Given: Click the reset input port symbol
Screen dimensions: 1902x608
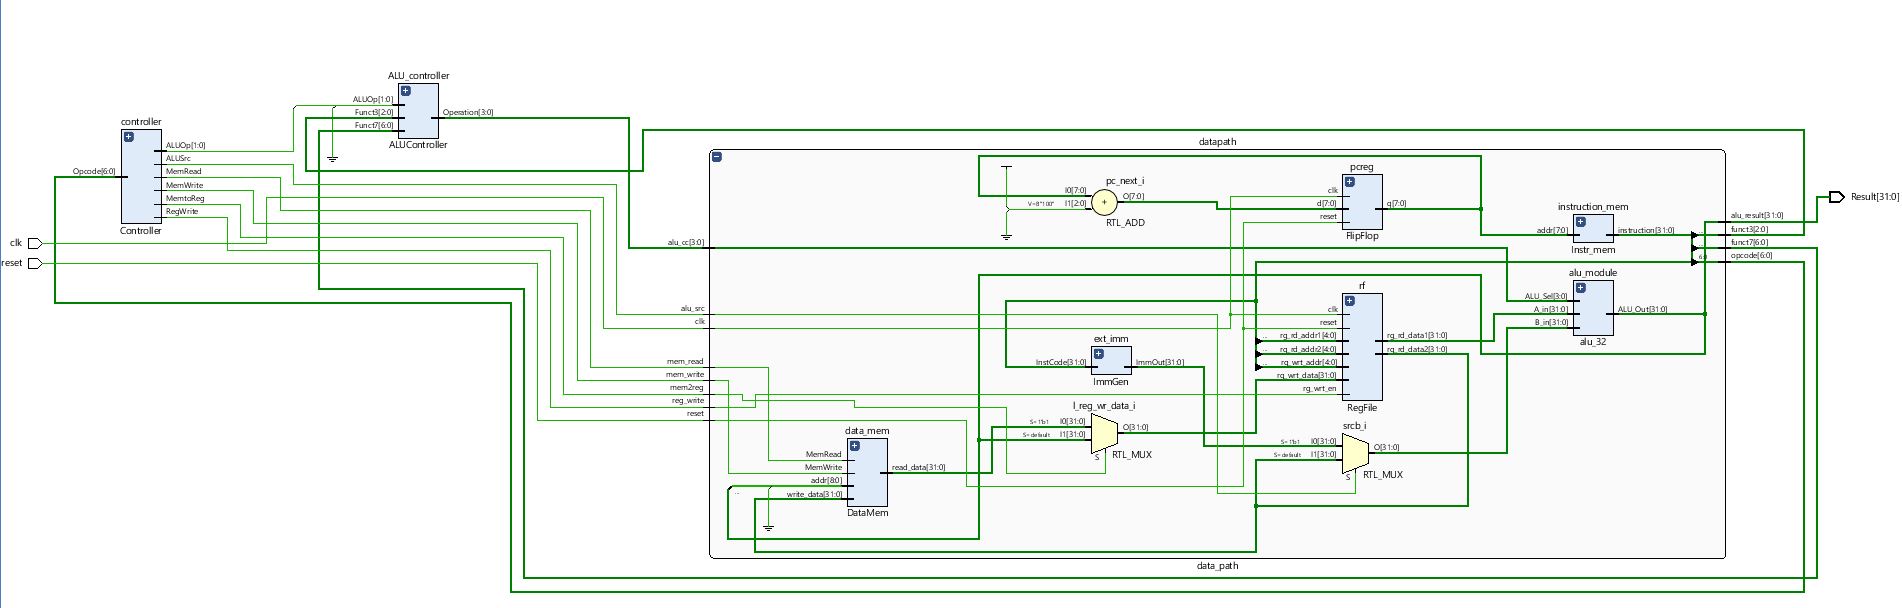Looking at the screenshot, I should tap(34, 263).
